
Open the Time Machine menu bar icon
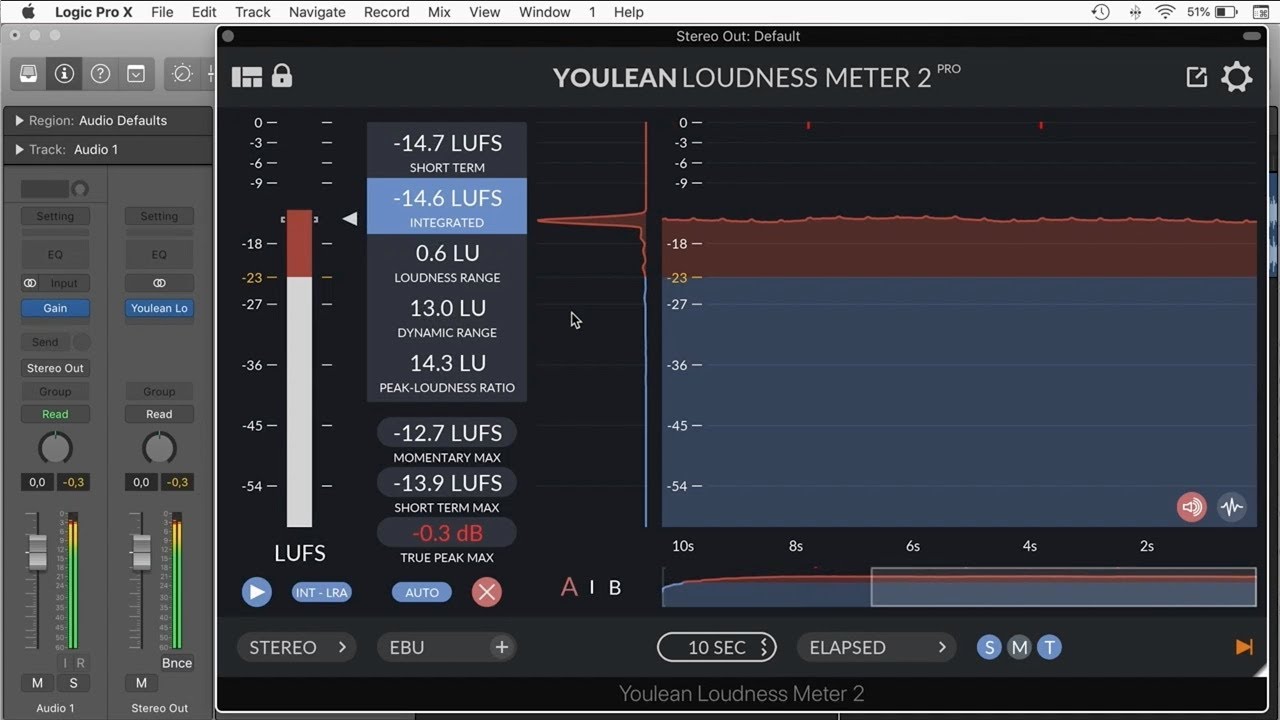point(1100,12)
